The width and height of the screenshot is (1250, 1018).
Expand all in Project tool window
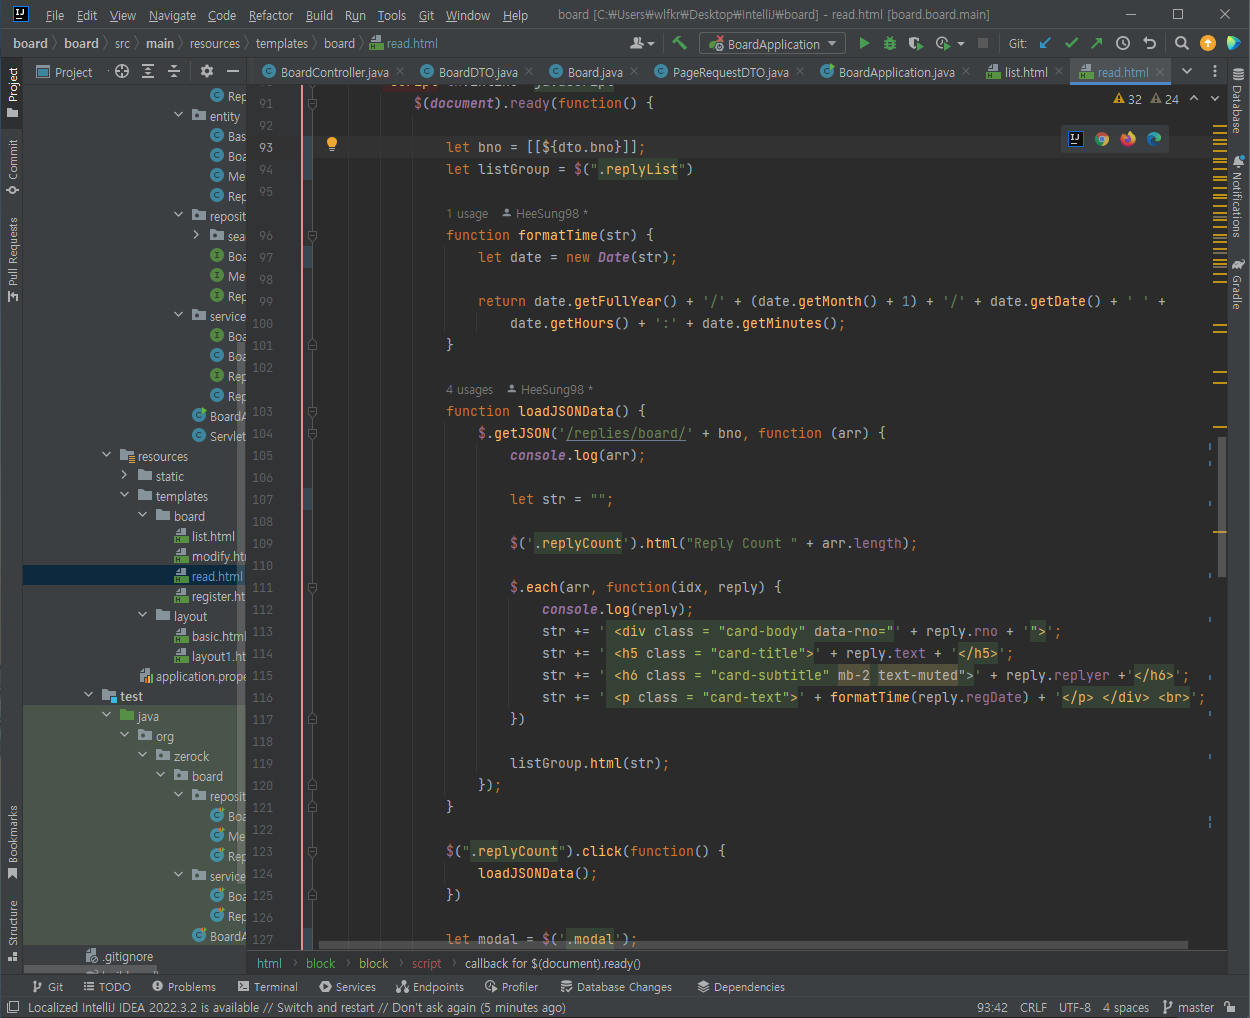(x=148, y=71)
